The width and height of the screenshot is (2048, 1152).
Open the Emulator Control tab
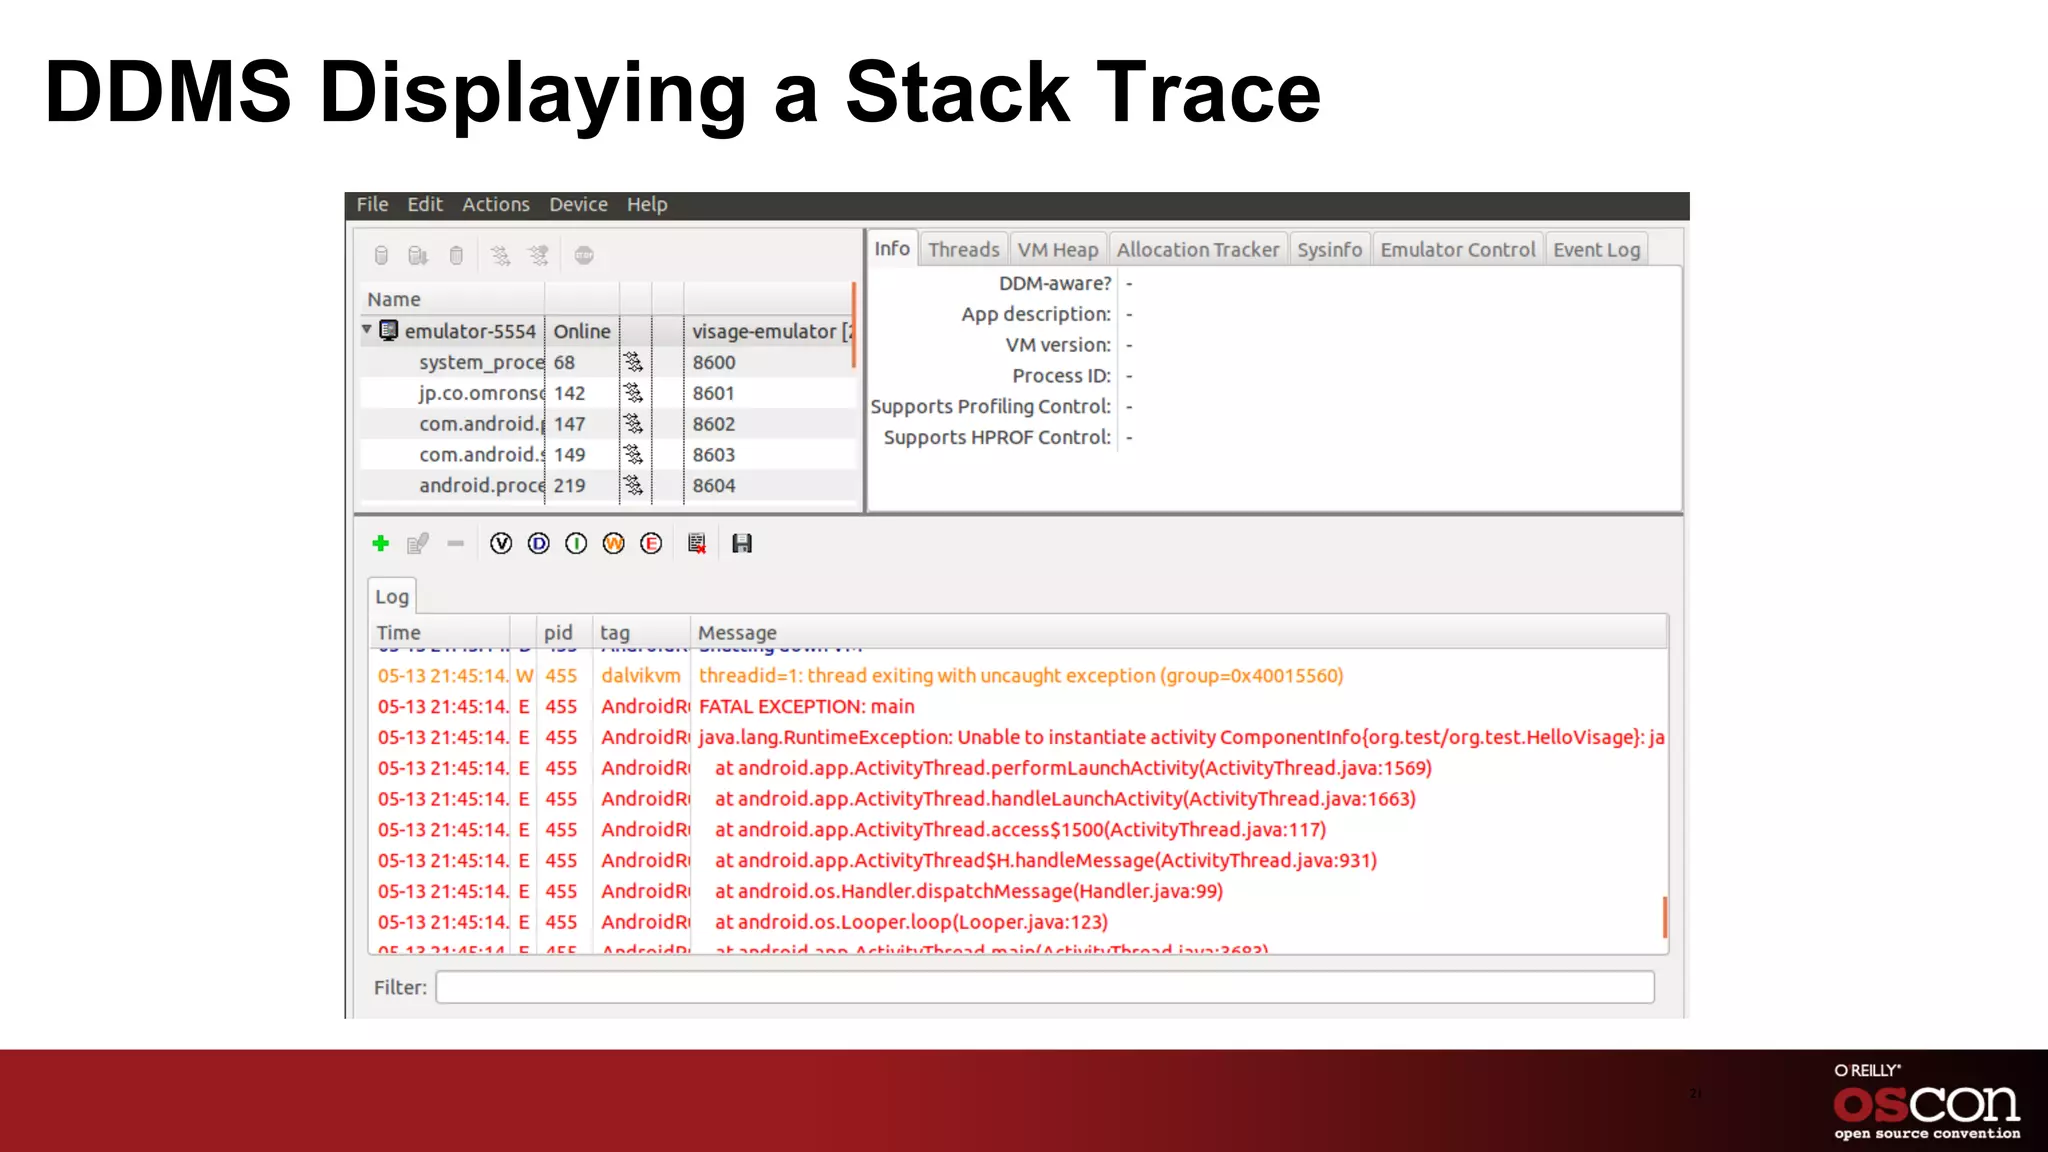[x=1458, y=250]
